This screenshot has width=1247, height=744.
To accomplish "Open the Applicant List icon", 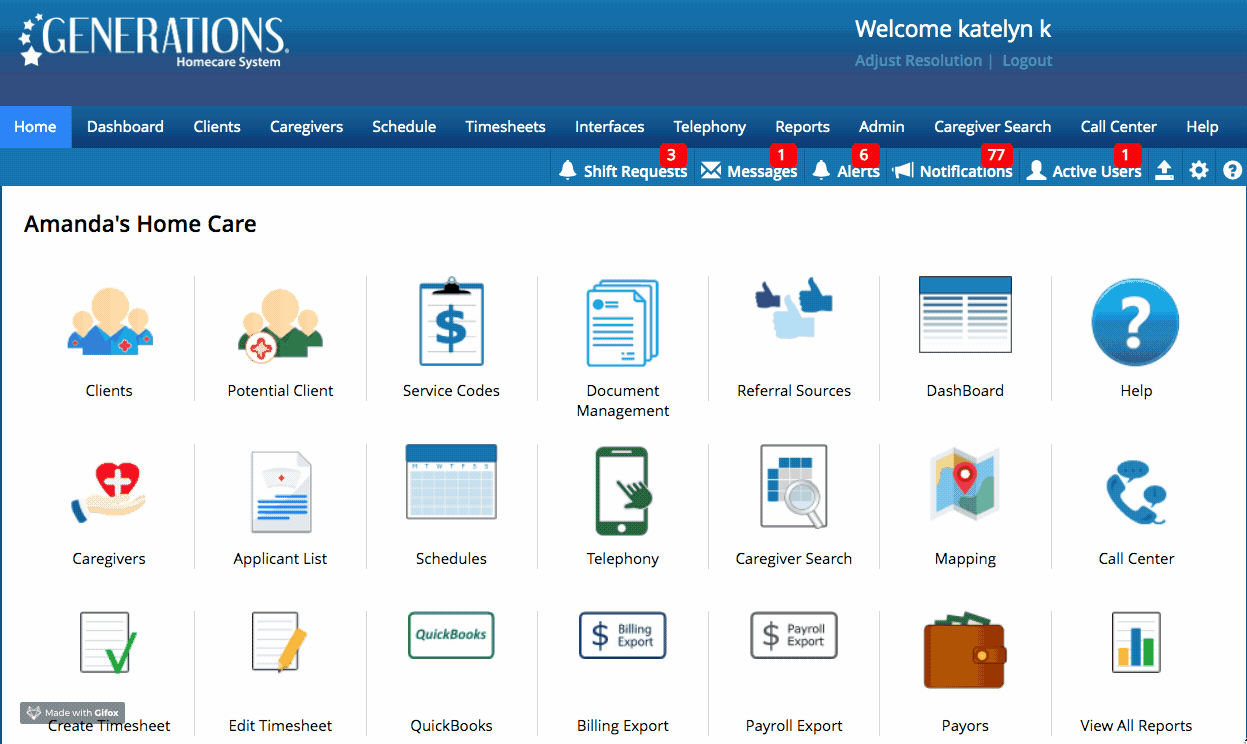I will pos(280,492).
